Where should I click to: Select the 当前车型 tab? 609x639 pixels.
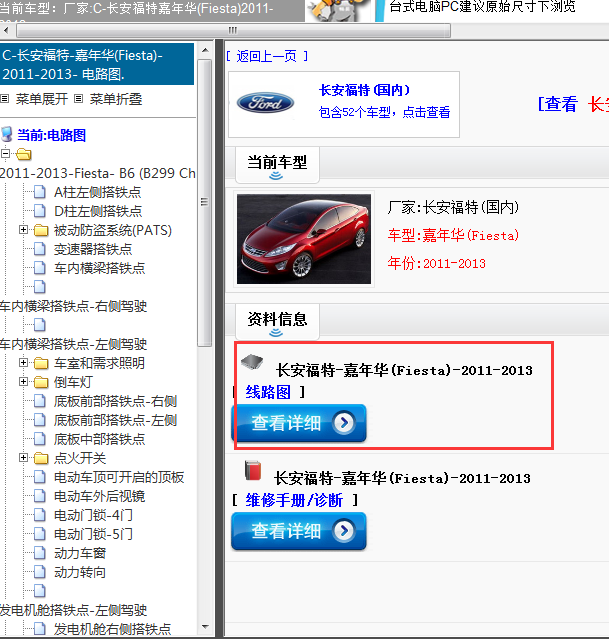277,165
